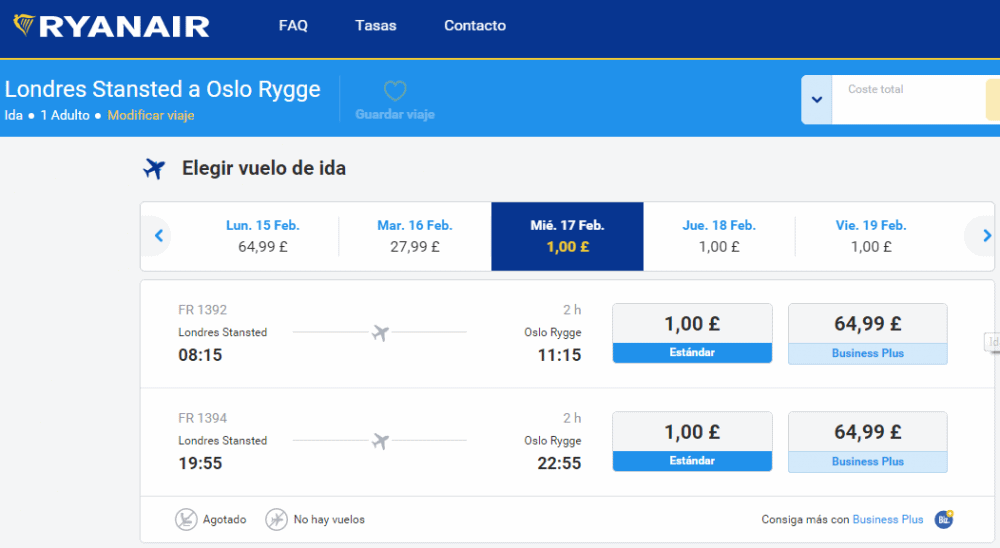Screen dimensions: 1000x548
Task: Select the Vie. 19 Feb. date tab
Action: [871, 236]
